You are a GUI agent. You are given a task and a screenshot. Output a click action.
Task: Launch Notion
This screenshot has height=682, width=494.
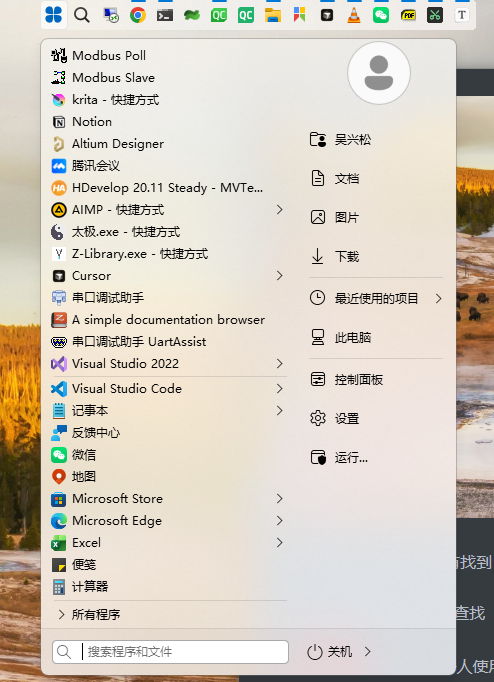168,122
